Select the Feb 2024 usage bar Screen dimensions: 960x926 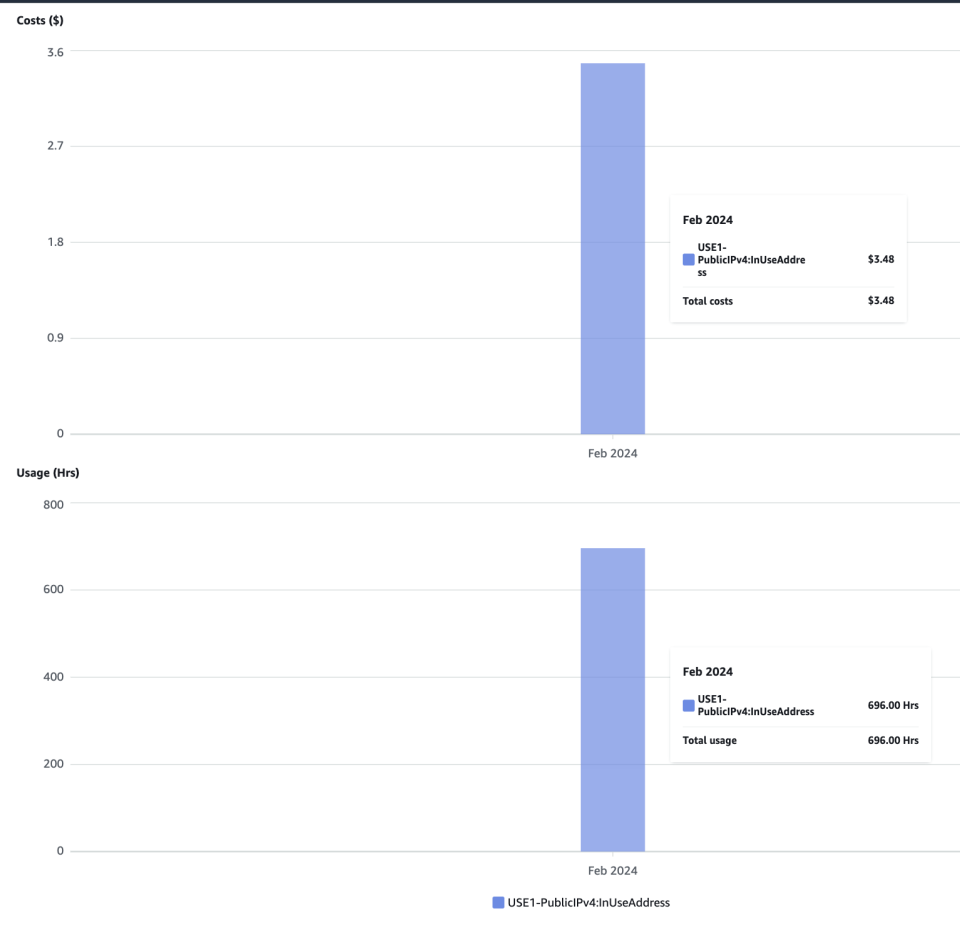click(612, 700)
